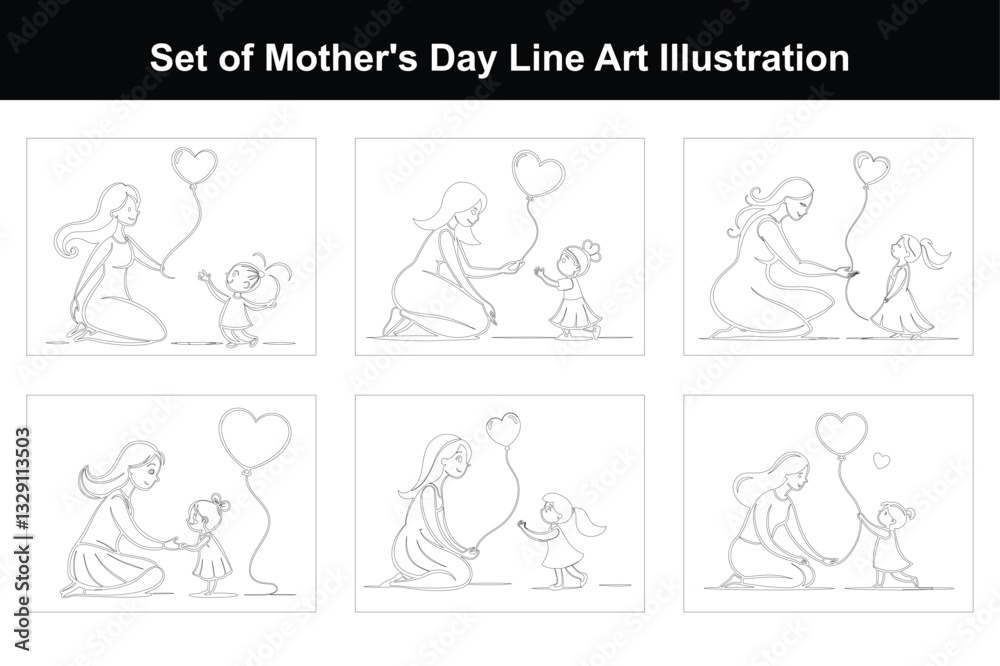Click the top-left mother and child illustration
Screen dimensions: 1000x666
pos(171,246)
